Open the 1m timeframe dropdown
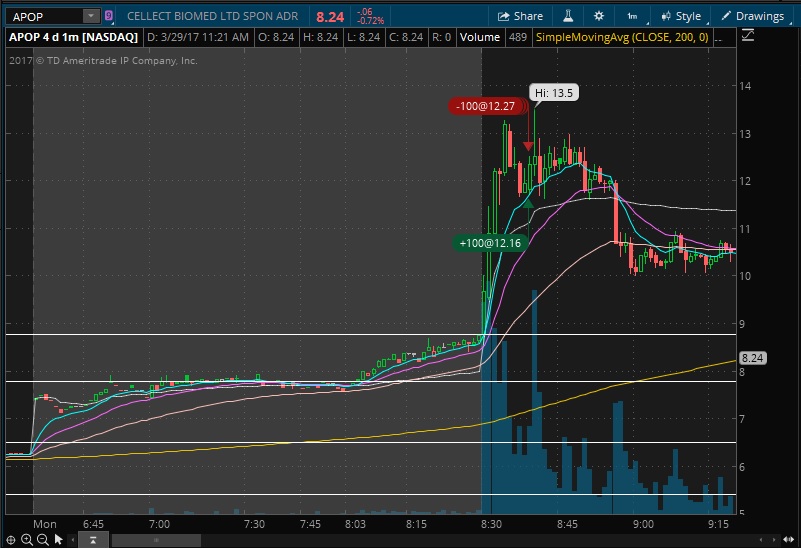Image resolution: width=801 pixels, height=549 pixels. tap(633, 16)
